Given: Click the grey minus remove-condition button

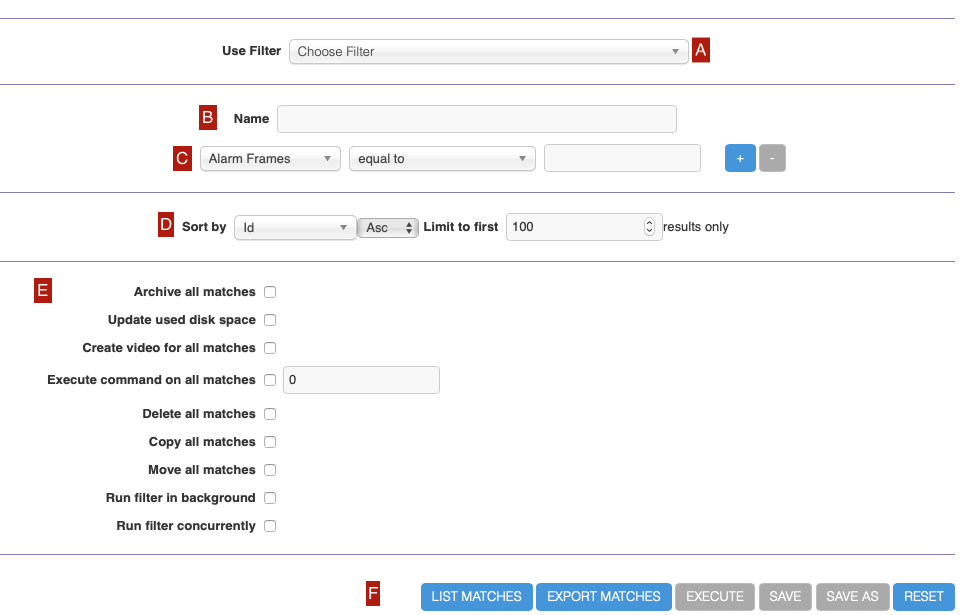Looking at the screenshot, I should [x=772, y=158].
